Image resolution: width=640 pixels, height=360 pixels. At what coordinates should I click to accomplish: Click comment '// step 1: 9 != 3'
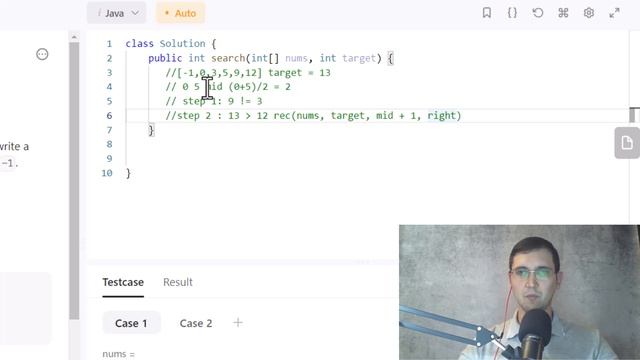(x=214, y=101)
